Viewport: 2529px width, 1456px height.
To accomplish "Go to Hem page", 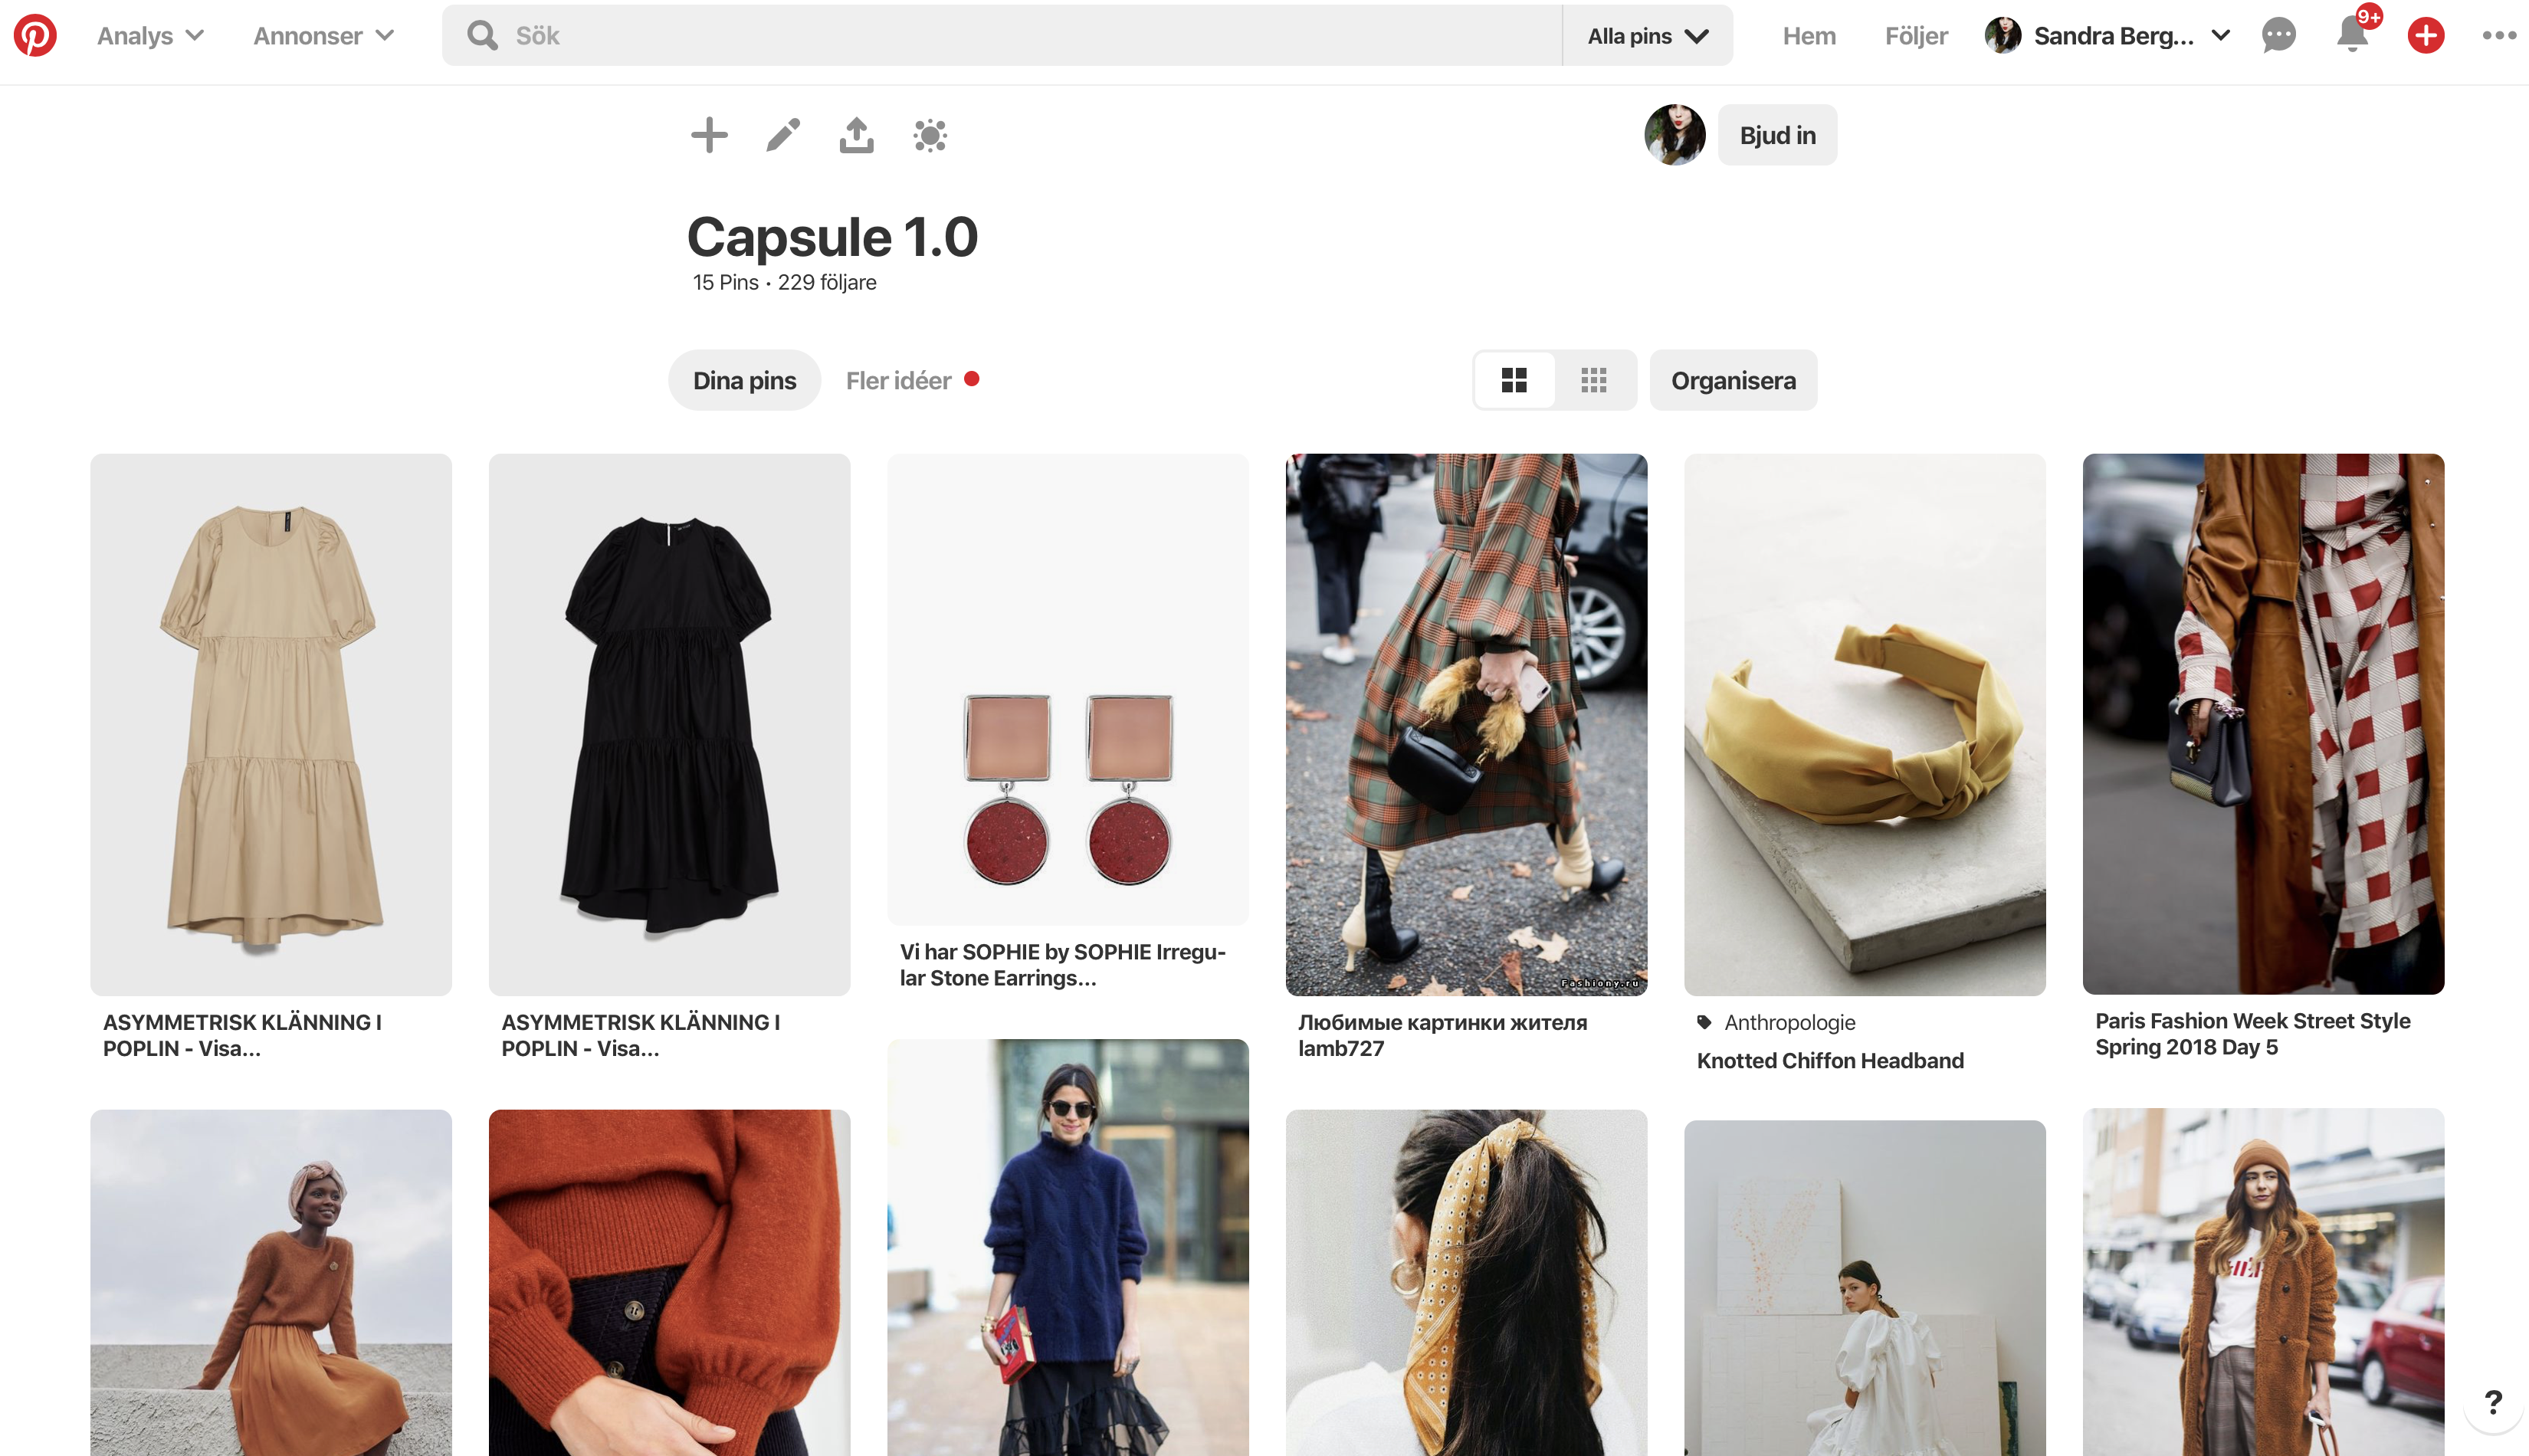I will click(1808, 36).
